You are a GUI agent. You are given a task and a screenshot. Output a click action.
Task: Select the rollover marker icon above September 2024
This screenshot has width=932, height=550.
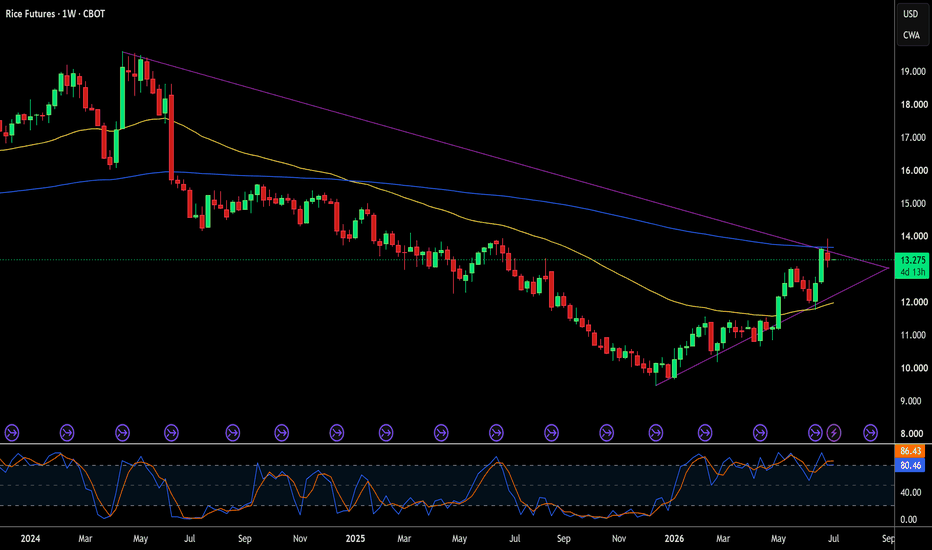[232, 433]
